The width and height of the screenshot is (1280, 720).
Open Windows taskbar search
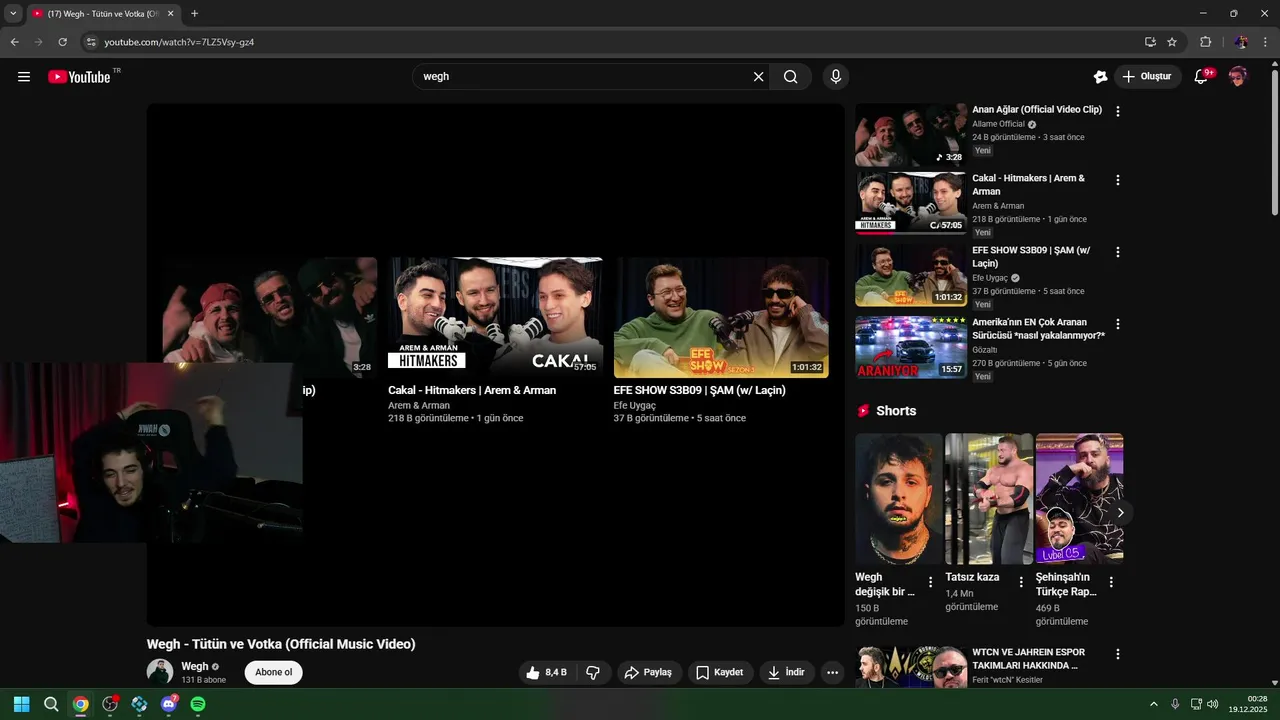point(51,704)
